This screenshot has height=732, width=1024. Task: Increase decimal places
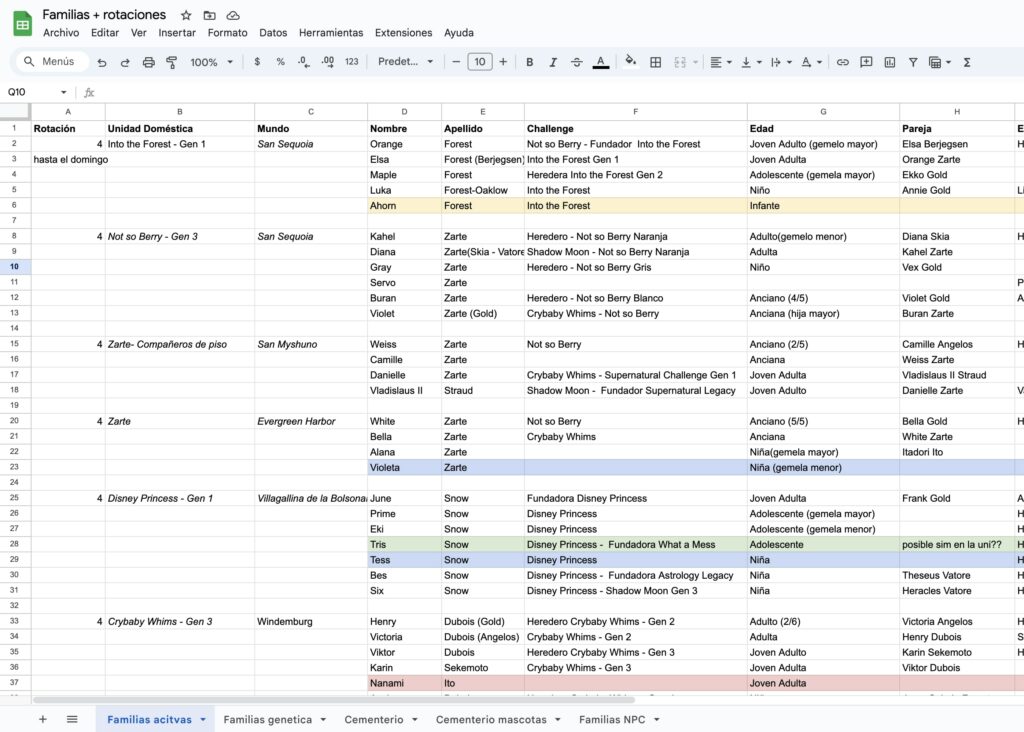(328, 61)
